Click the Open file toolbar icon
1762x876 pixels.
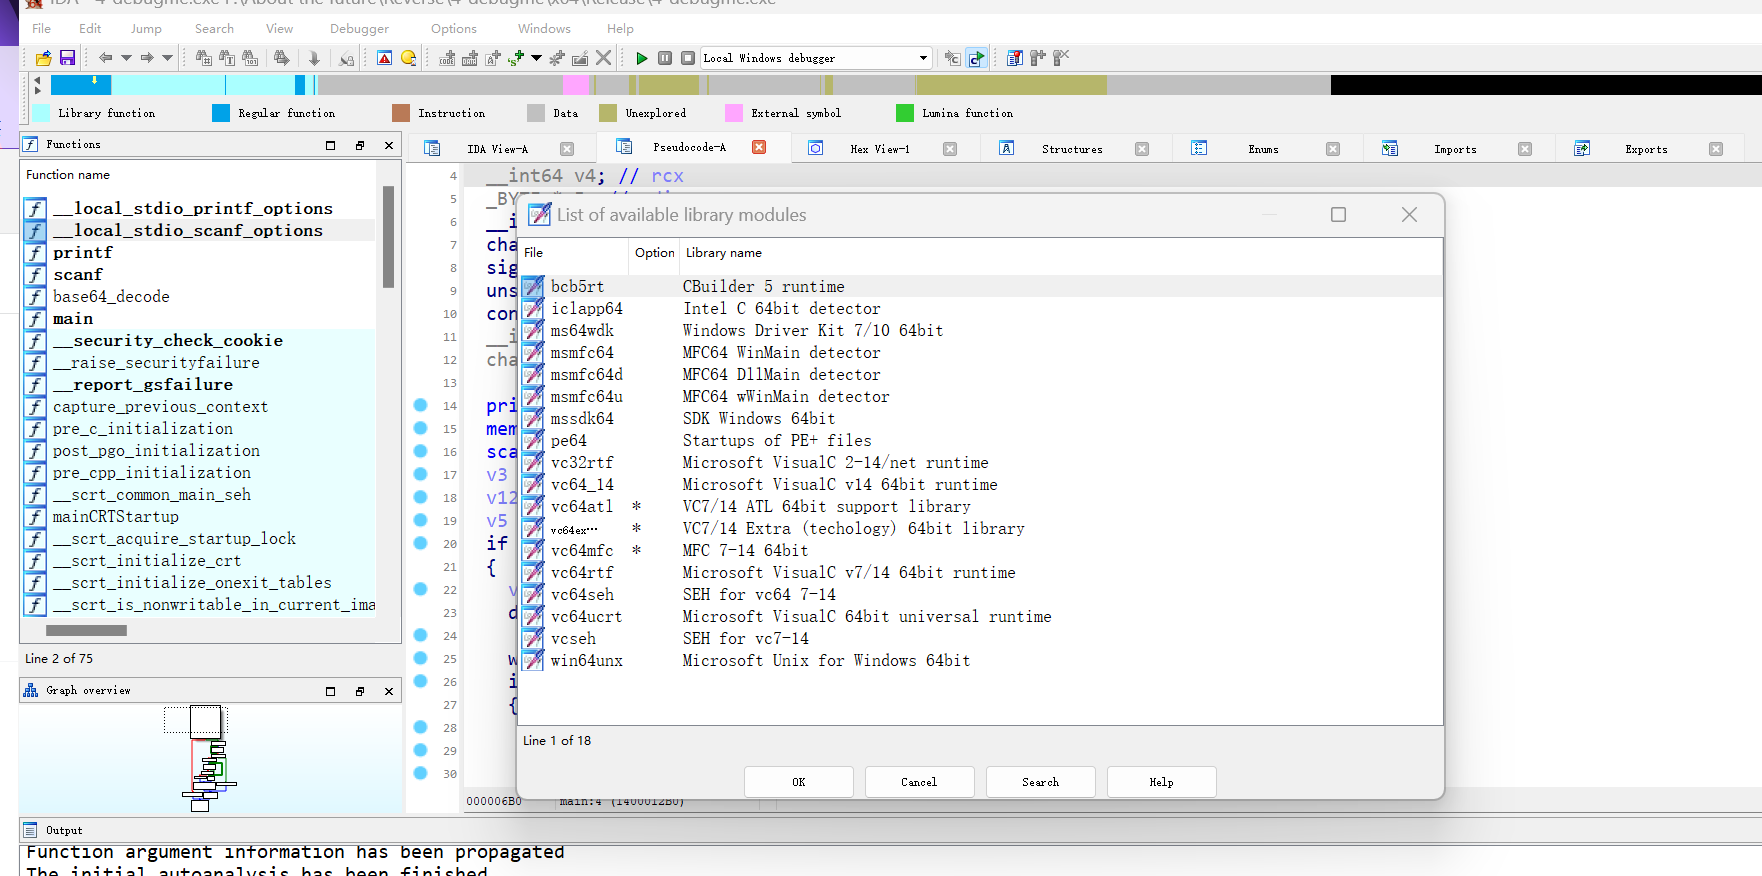coord(43,58)
